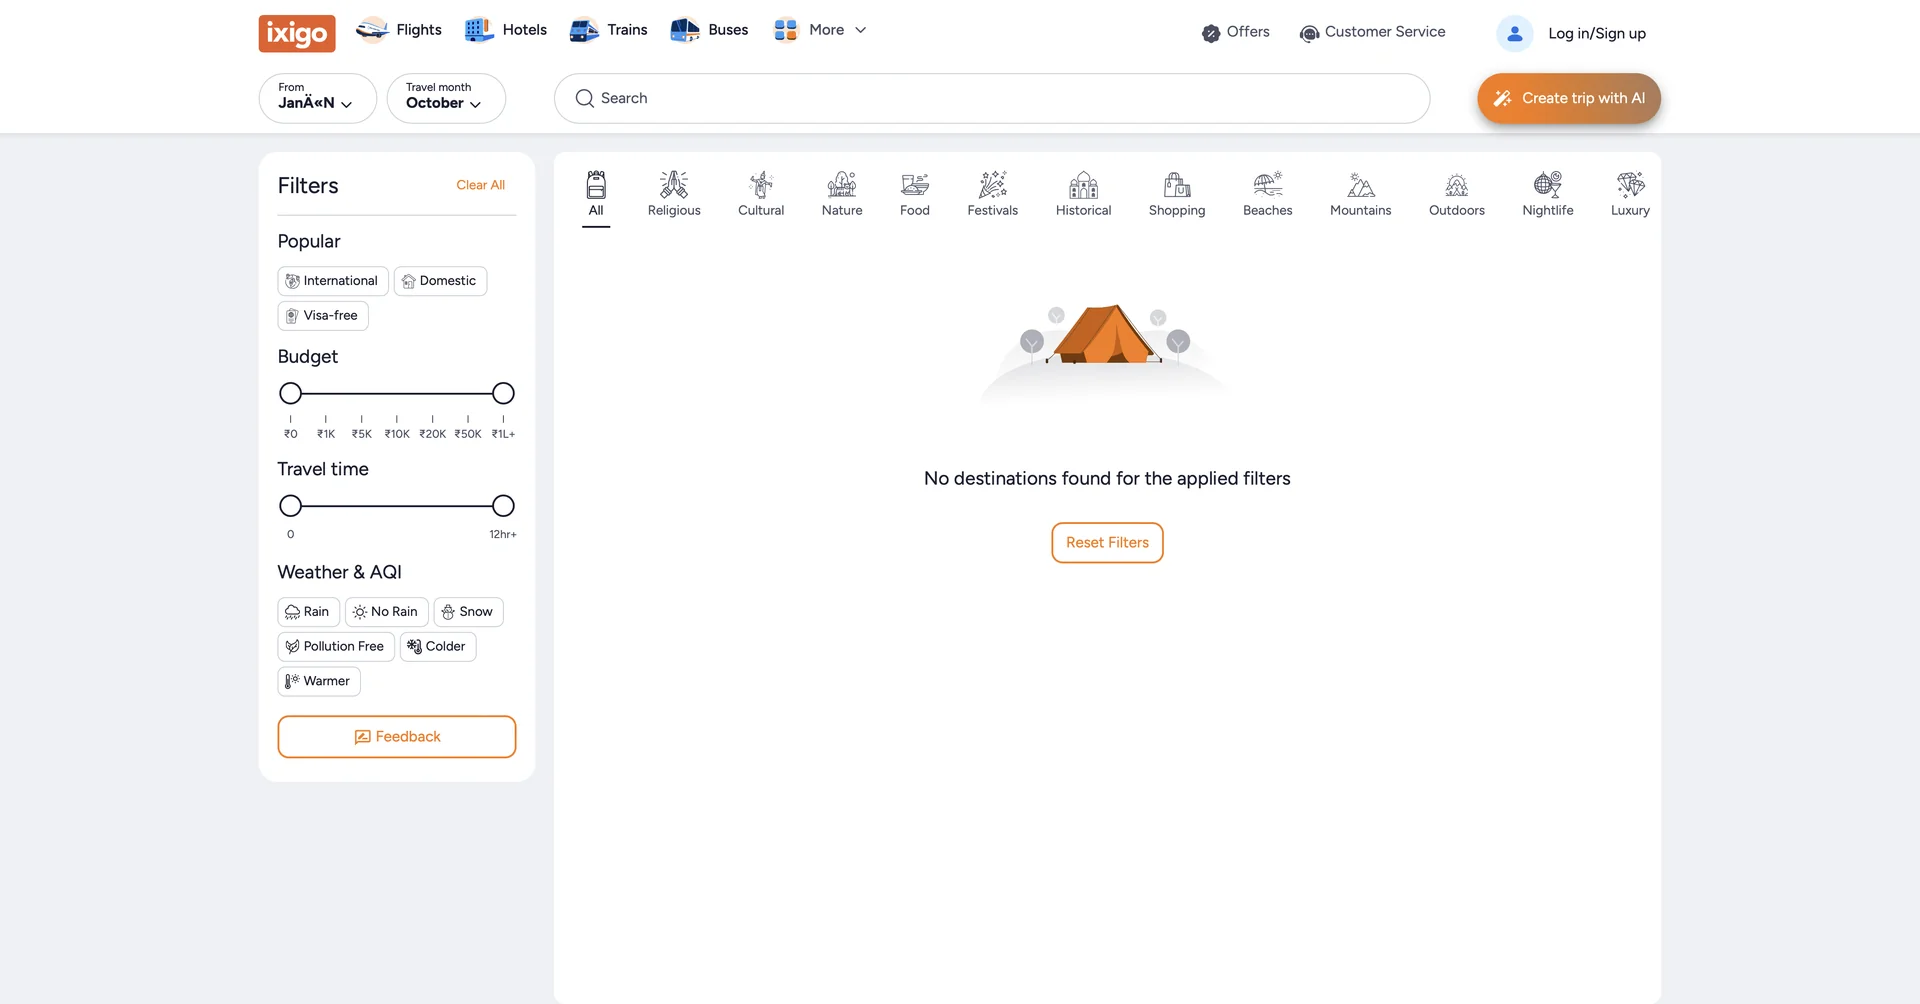1920x1004 pixels.
Task: Toggle the Snow weather filter
Action: click(468, 612)
